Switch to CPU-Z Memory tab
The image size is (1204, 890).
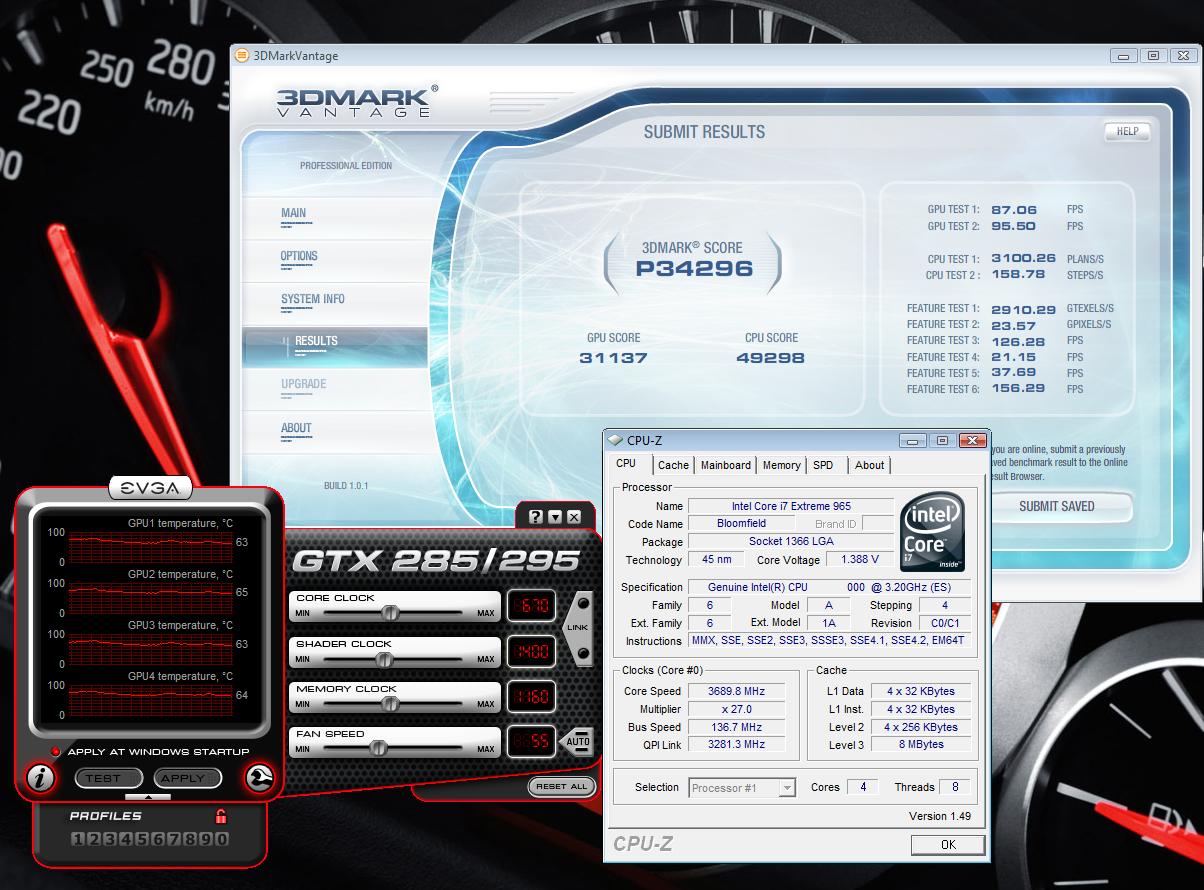point(781,465)
